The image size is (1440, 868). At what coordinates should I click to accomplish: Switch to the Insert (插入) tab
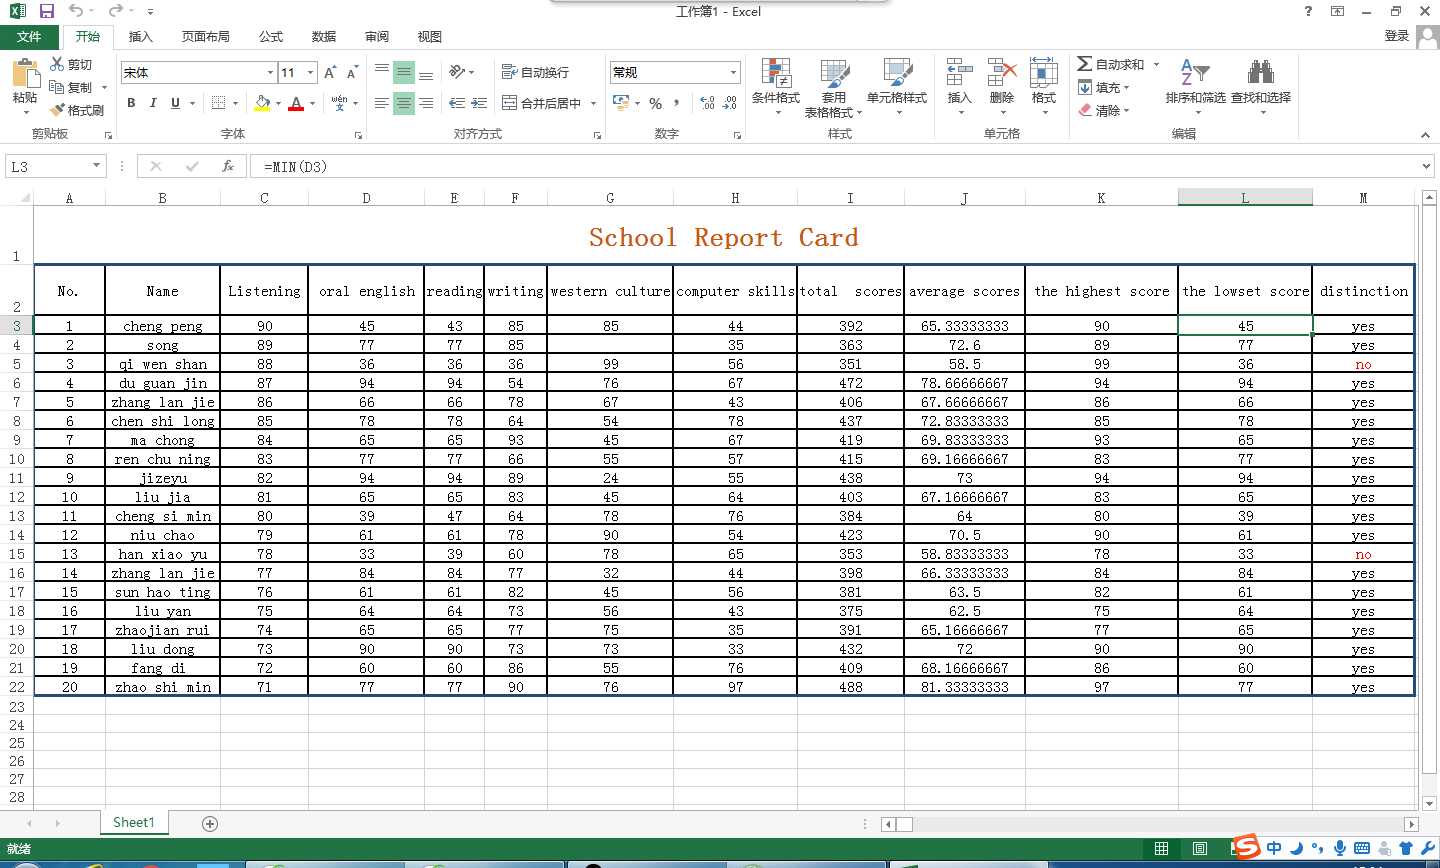pyautogui.click(x=141, y=36)
